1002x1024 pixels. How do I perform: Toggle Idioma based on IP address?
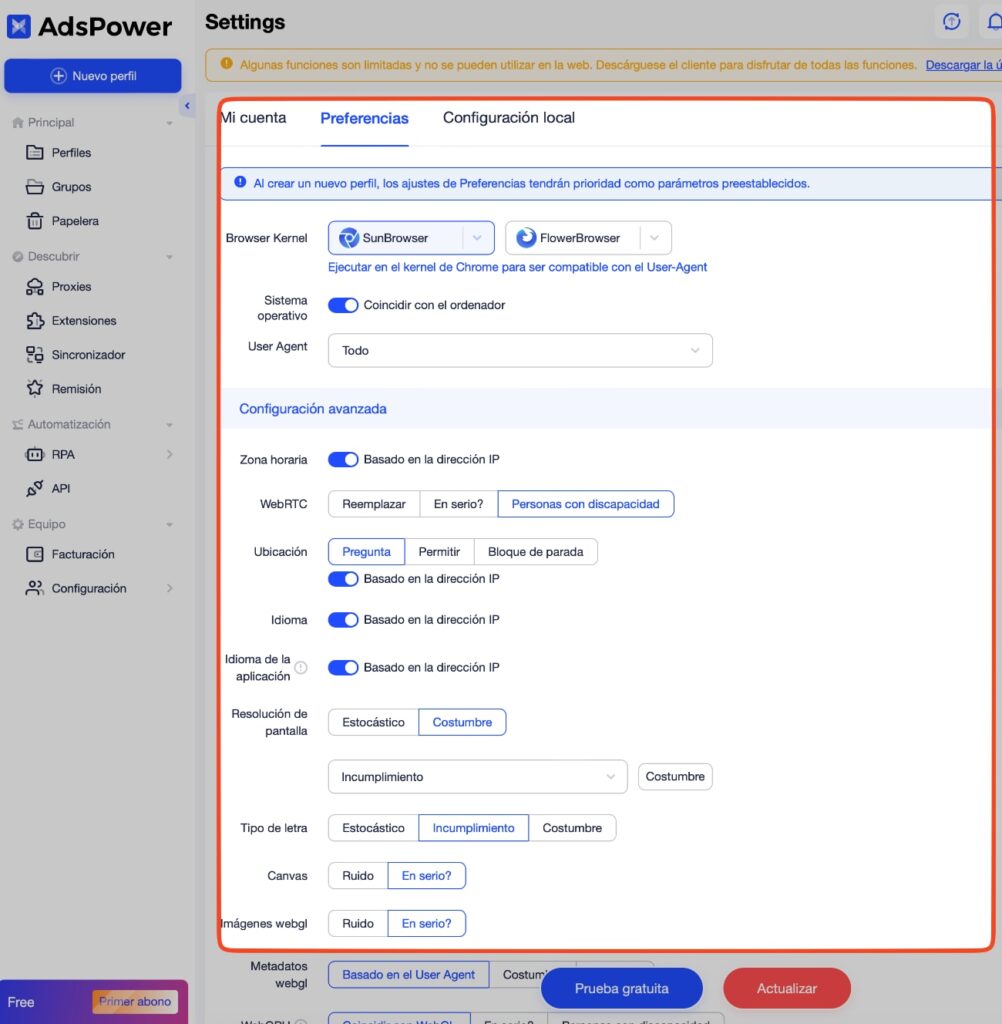coord(343,619)
